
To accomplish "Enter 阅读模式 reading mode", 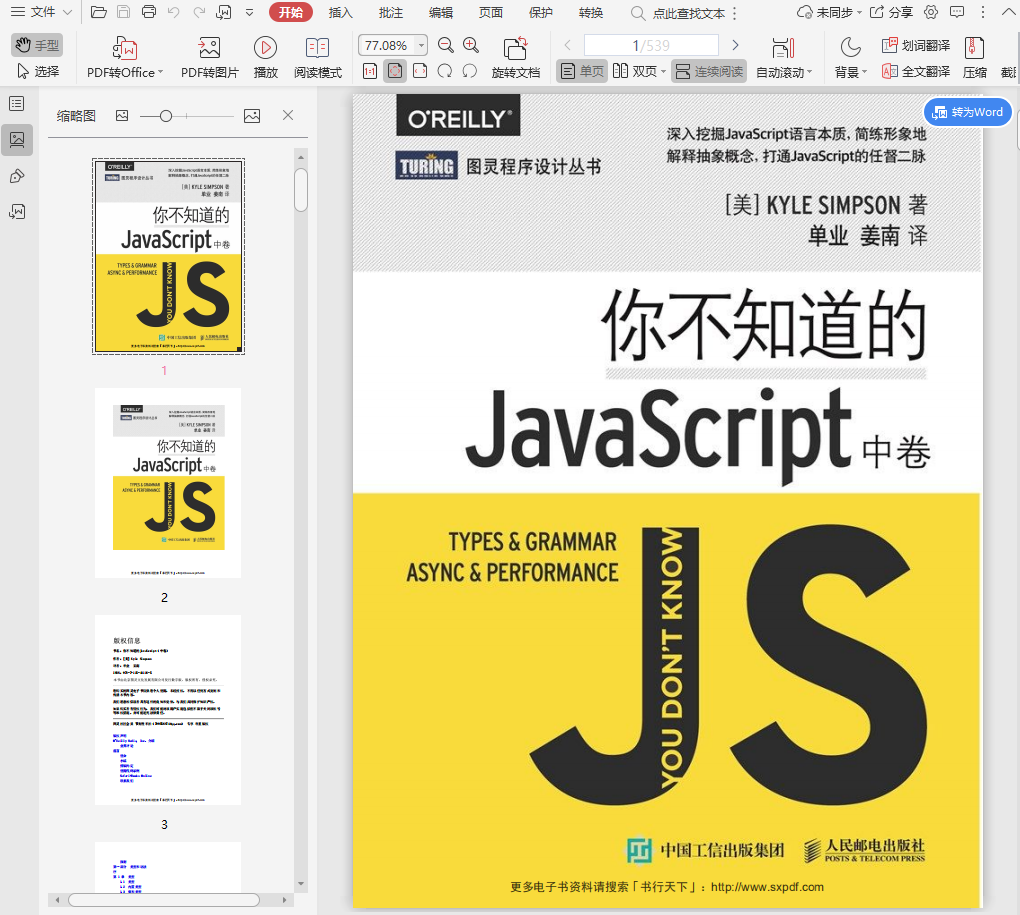I will click(x=317, y=55).
